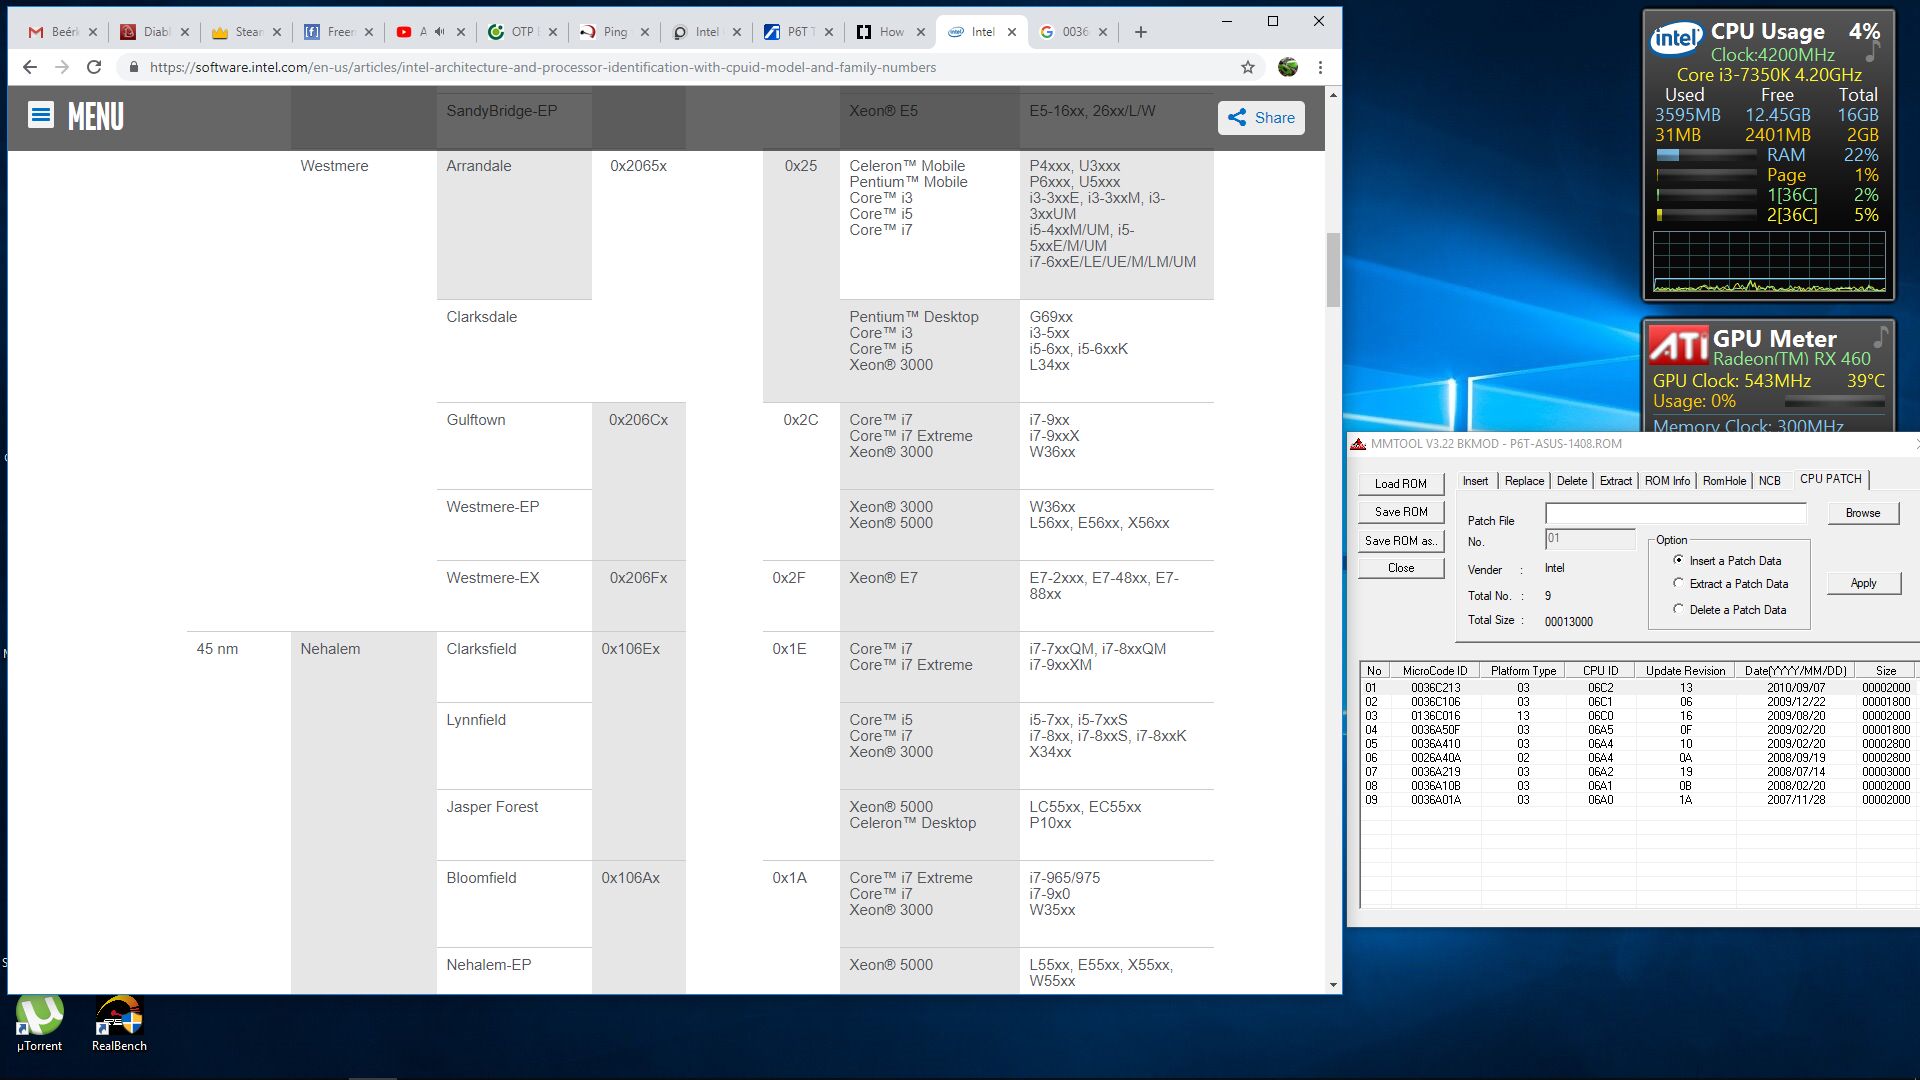
Task: Click the browser profile avatar icon
Action: 1288,67
